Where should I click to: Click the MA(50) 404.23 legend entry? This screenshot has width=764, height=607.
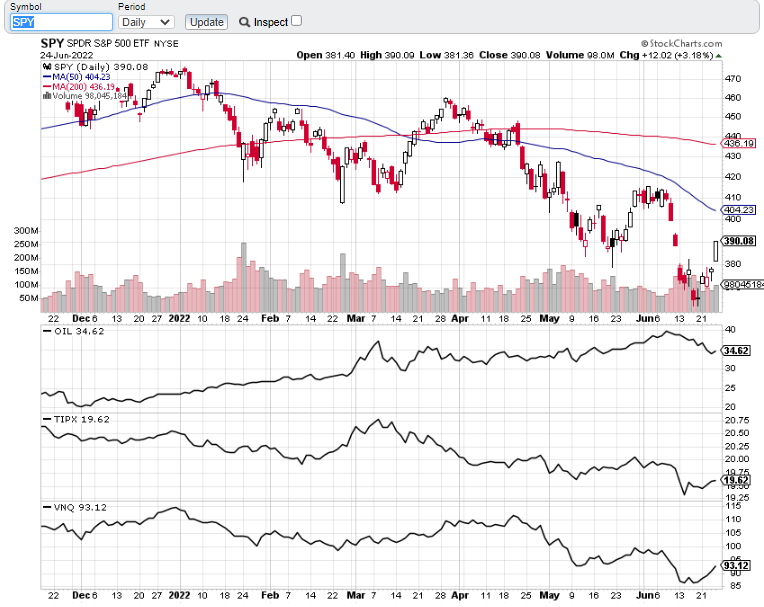[x=77, y=77]
